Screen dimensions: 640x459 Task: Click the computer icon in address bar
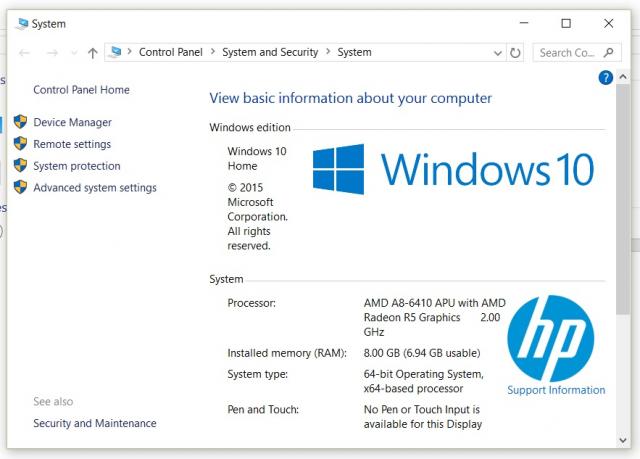[x=116, y=53]
